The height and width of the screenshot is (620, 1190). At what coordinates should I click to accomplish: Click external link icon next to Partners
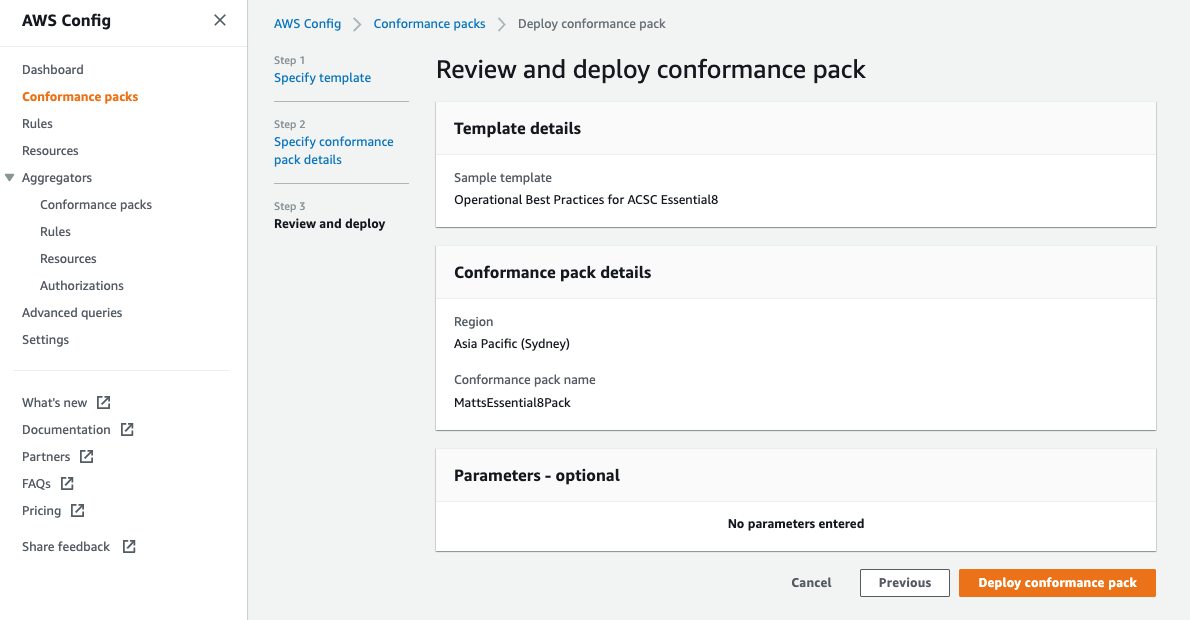coord(87,456)
